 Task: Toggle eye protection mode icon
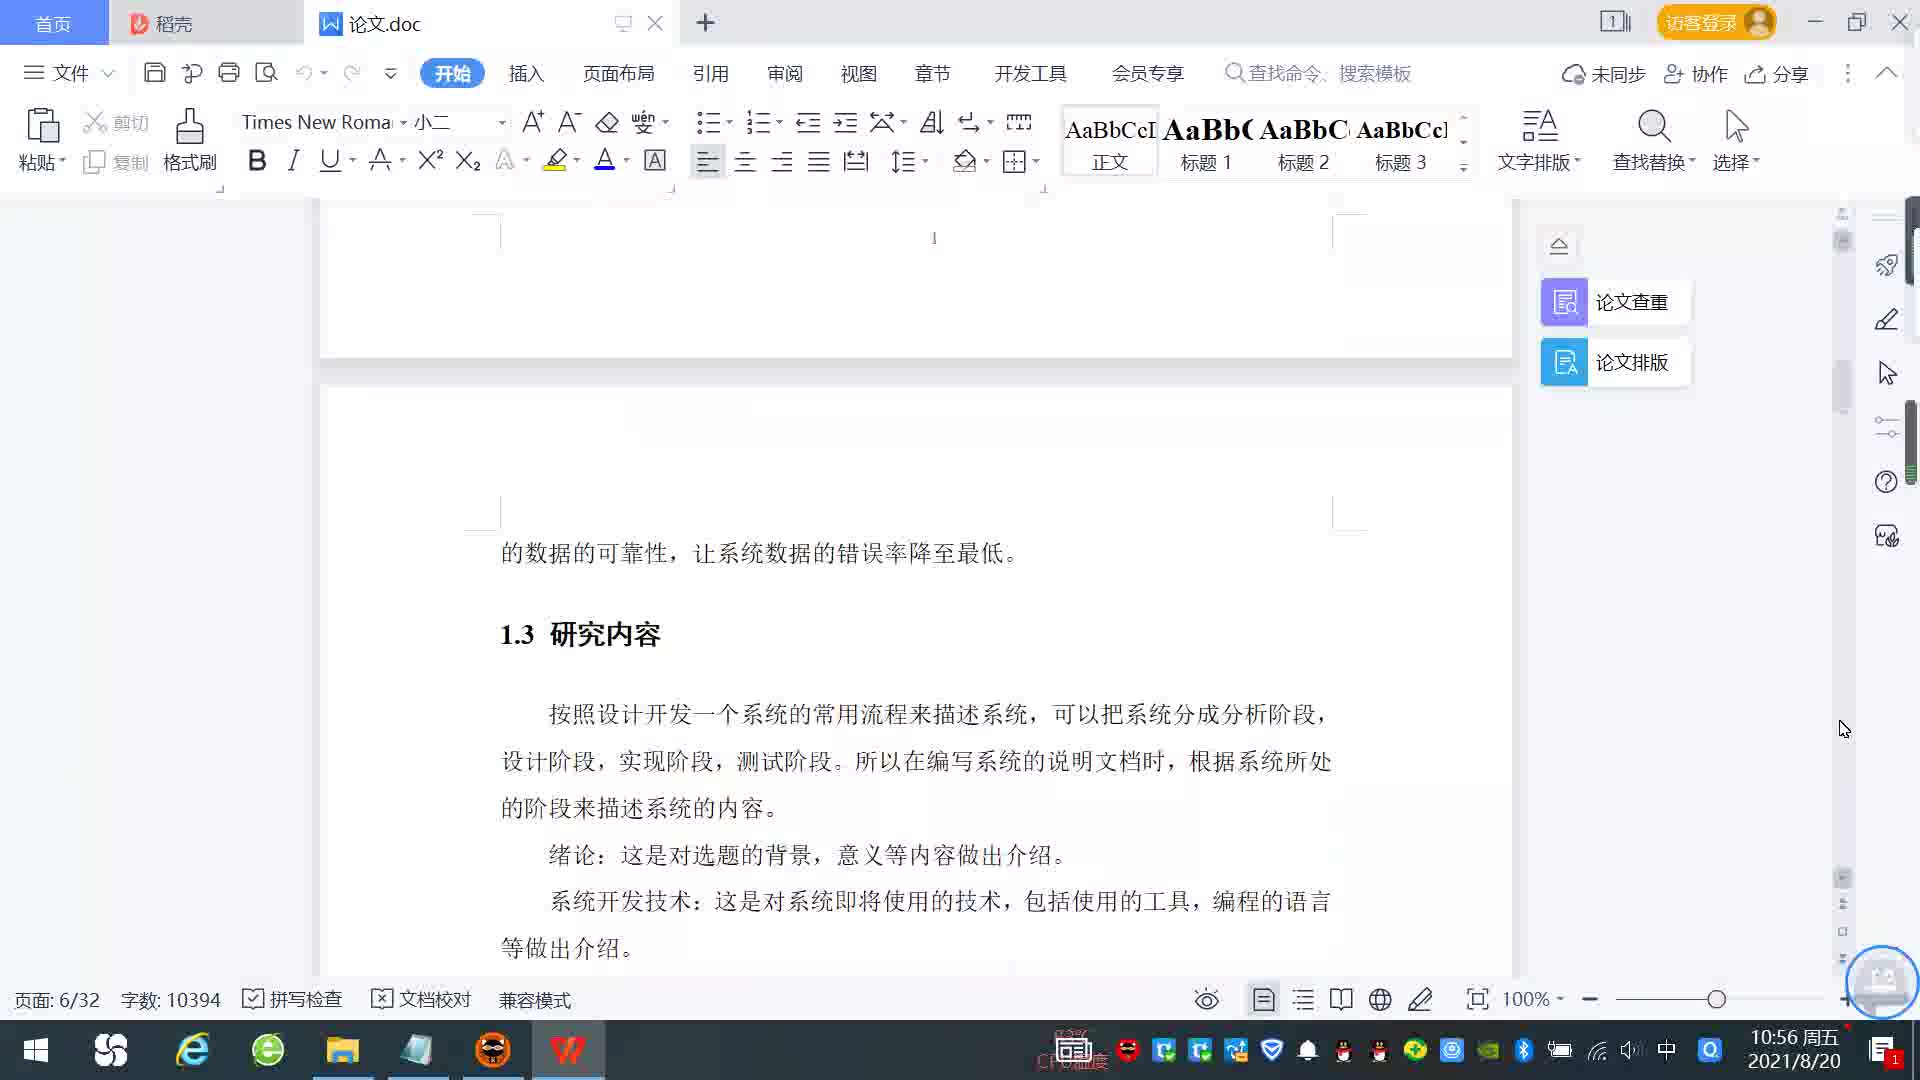click(1206, 999)
